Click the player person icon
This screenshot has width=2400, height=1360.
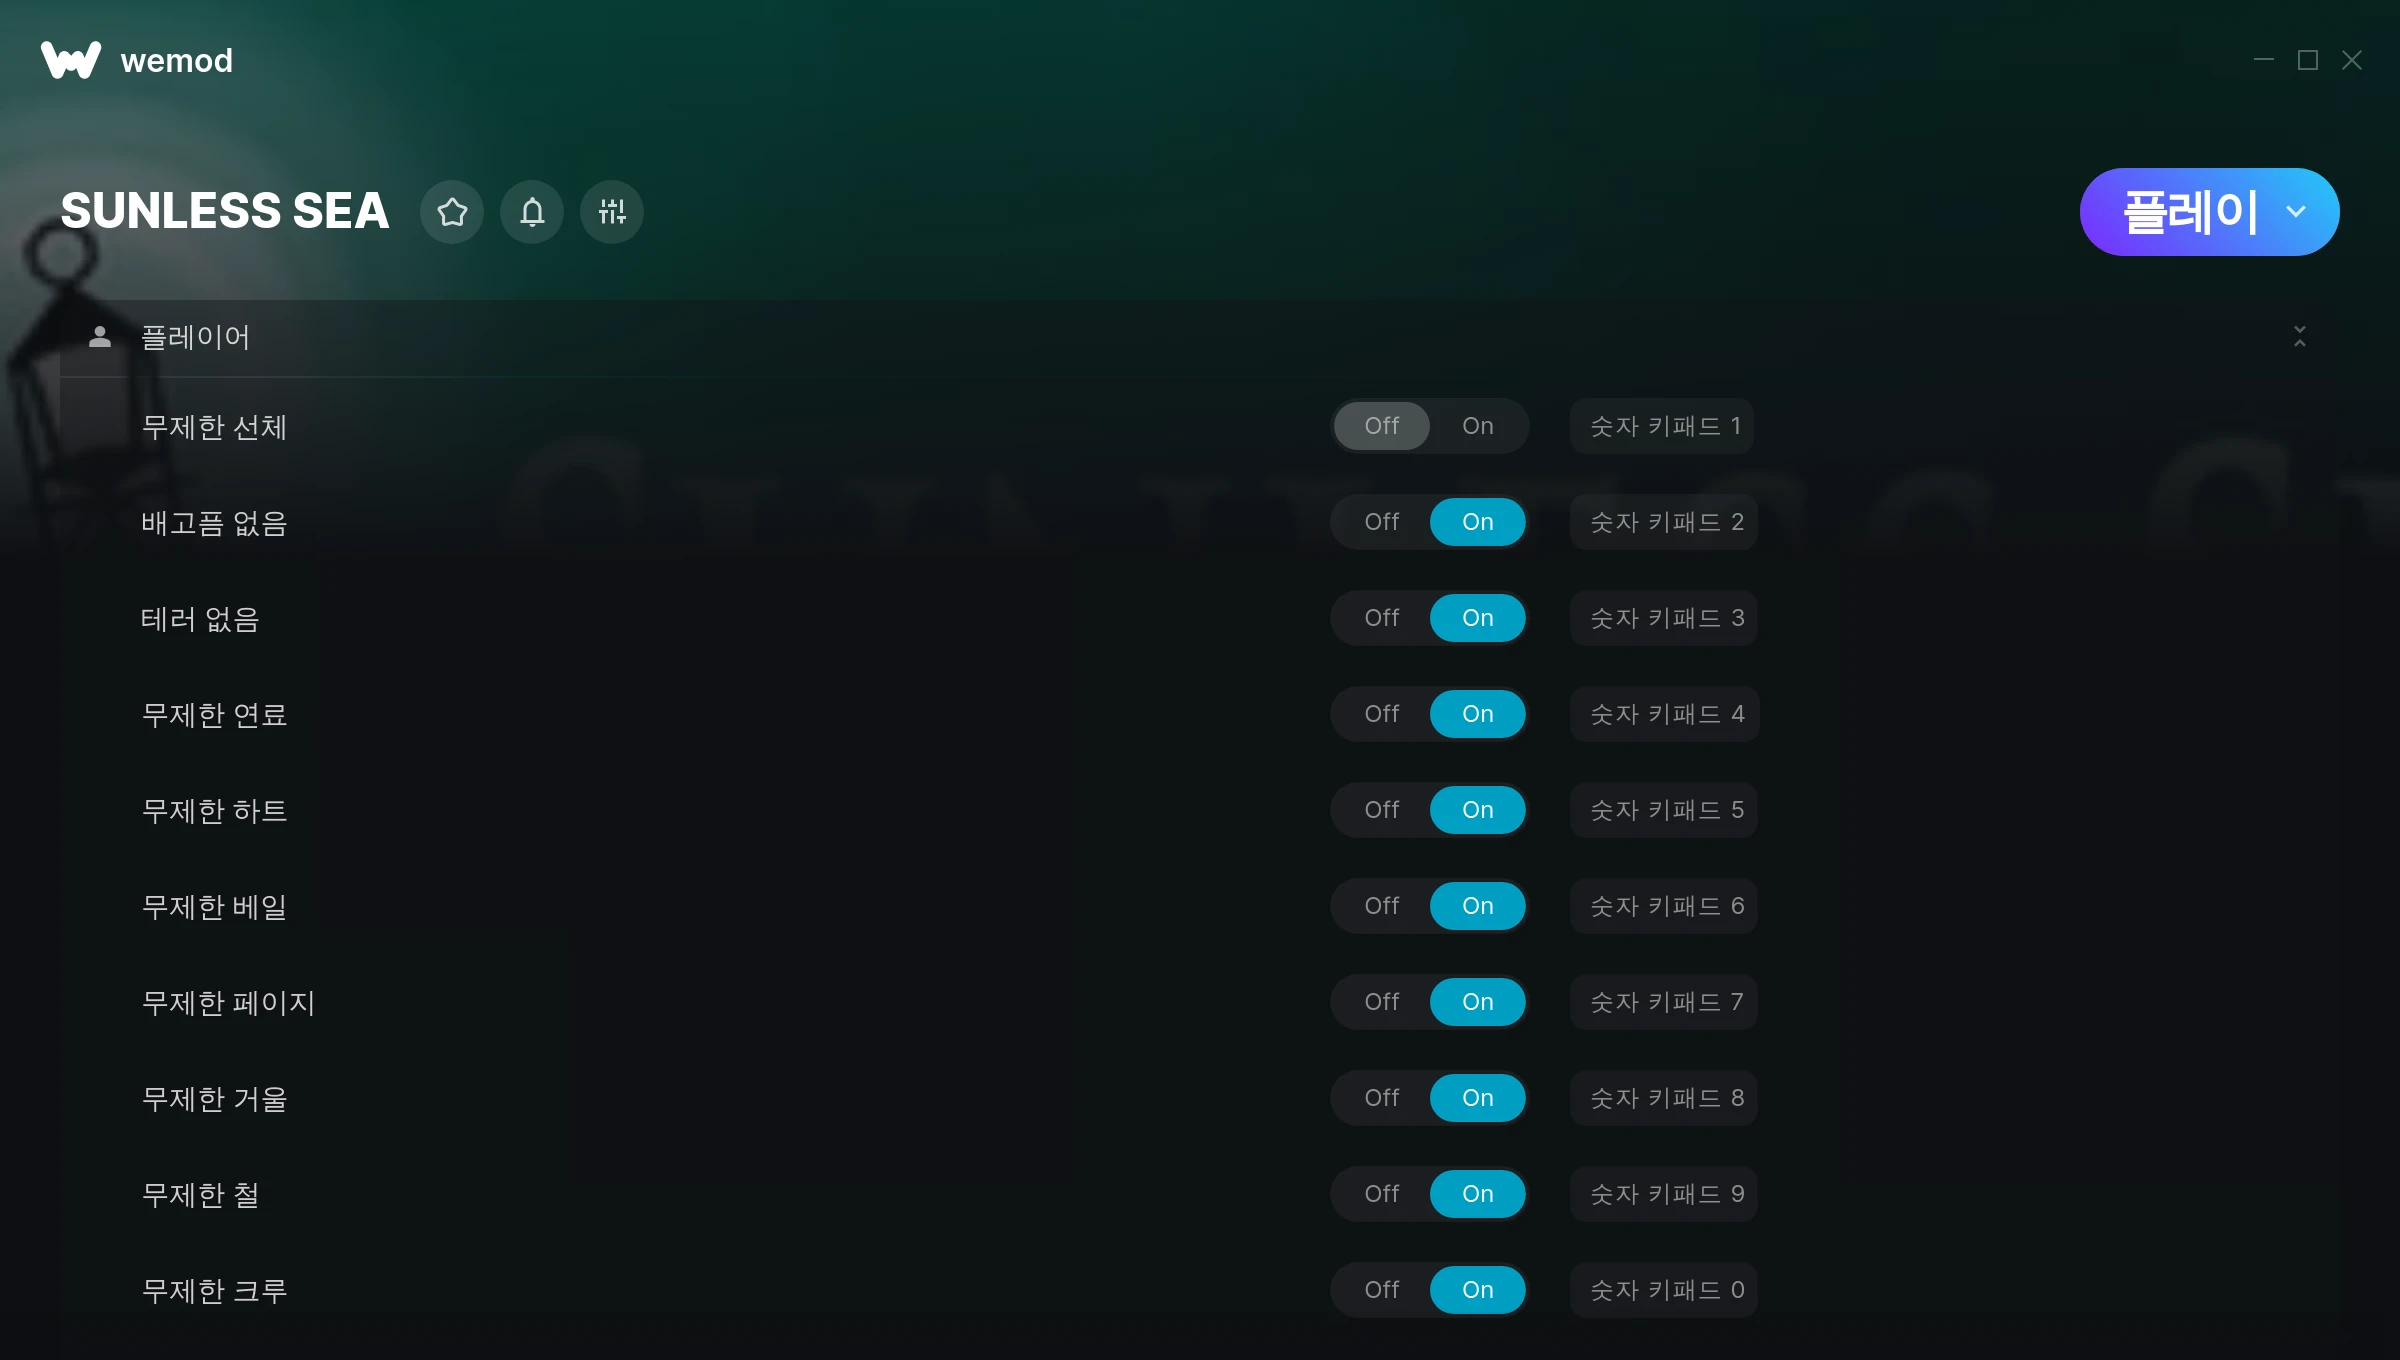coord(100,337)
